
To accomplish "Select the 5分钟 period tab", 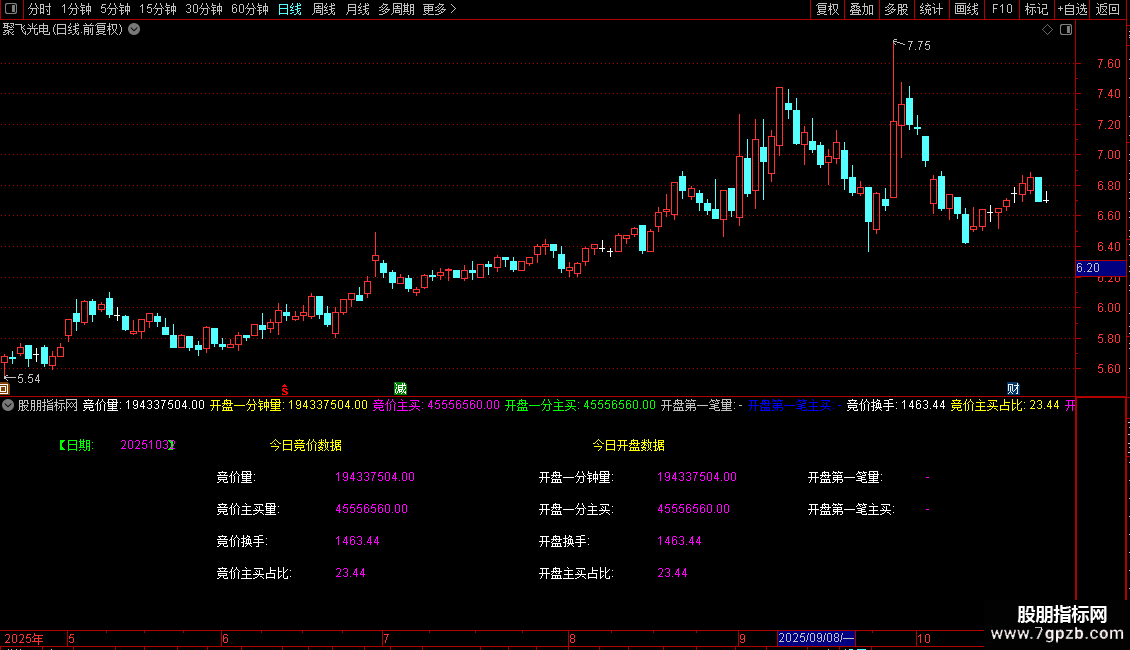I will point(115,9).
